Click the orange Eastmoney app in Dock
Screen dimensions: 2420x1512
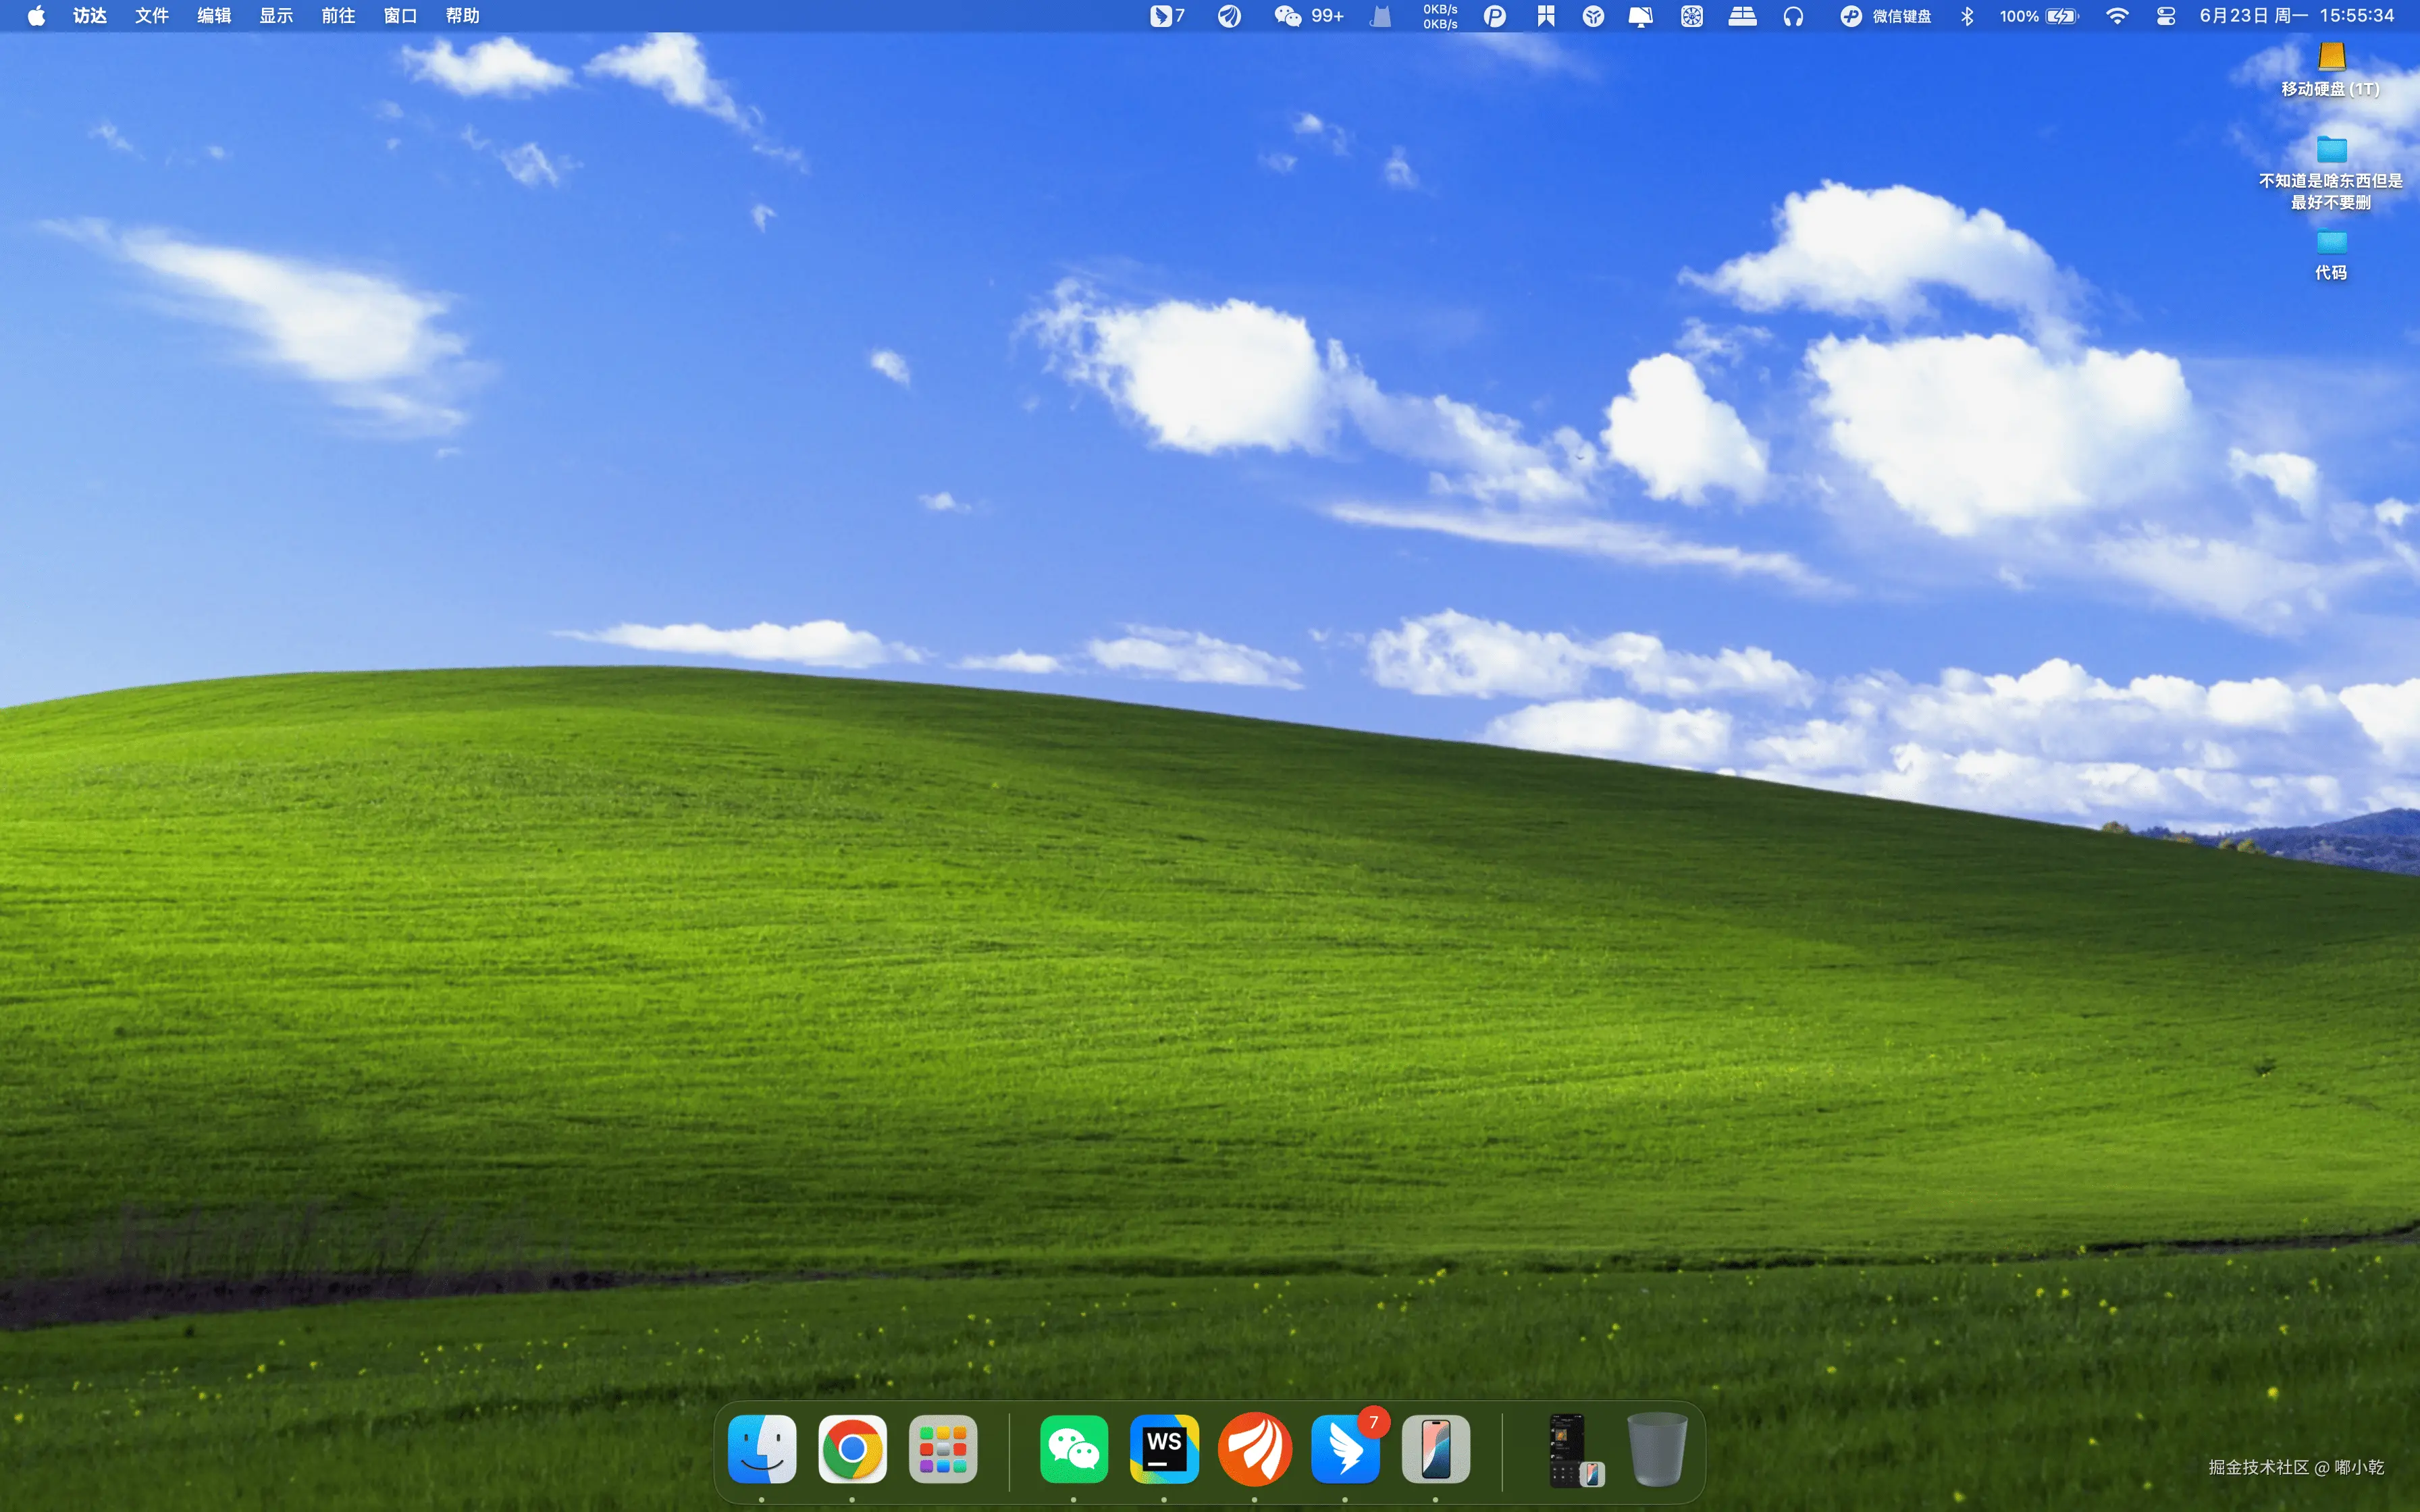pyautogui.click(x=1255, y=1449)
